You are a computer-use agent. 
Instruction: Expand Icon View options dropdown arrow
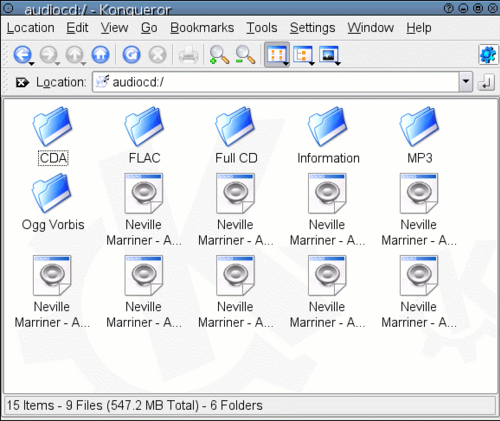286,63
